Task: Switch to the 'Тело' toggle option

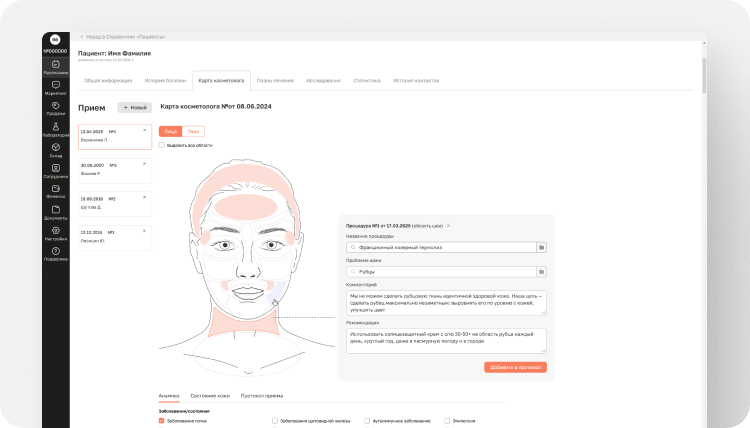Action: tap(193, 132)
